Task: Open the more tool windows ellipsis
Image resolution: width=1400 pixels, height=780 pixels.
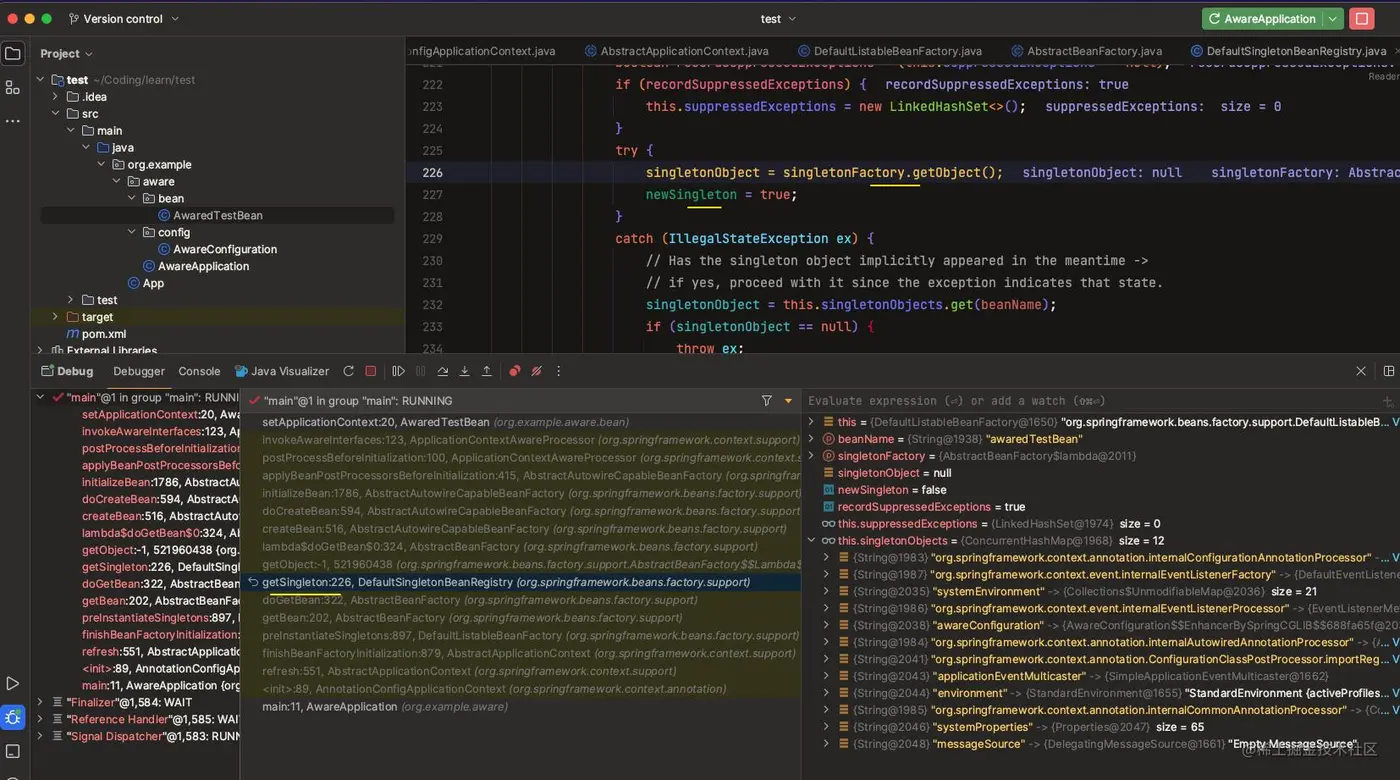Action: point(13,121)
